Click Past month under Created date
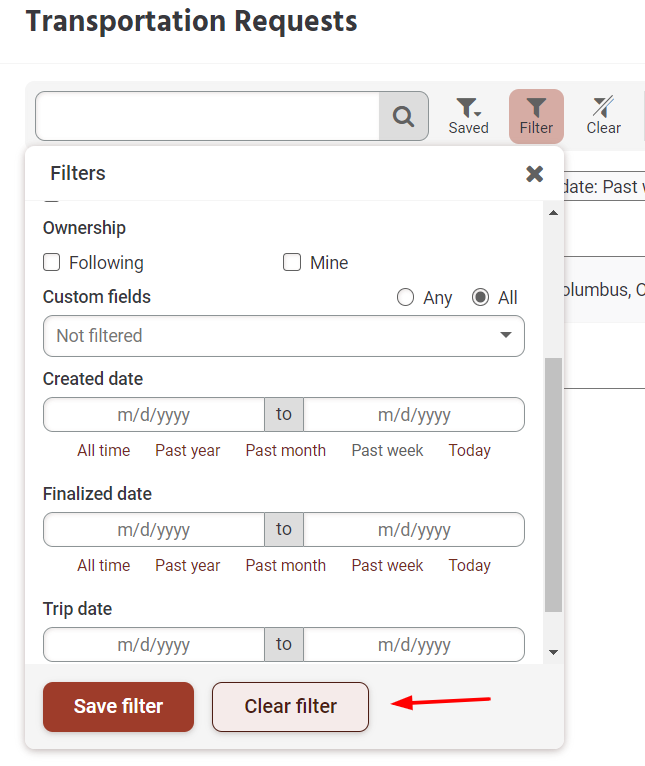The width and height of the screenshot is (645, 766). (285, 451)
